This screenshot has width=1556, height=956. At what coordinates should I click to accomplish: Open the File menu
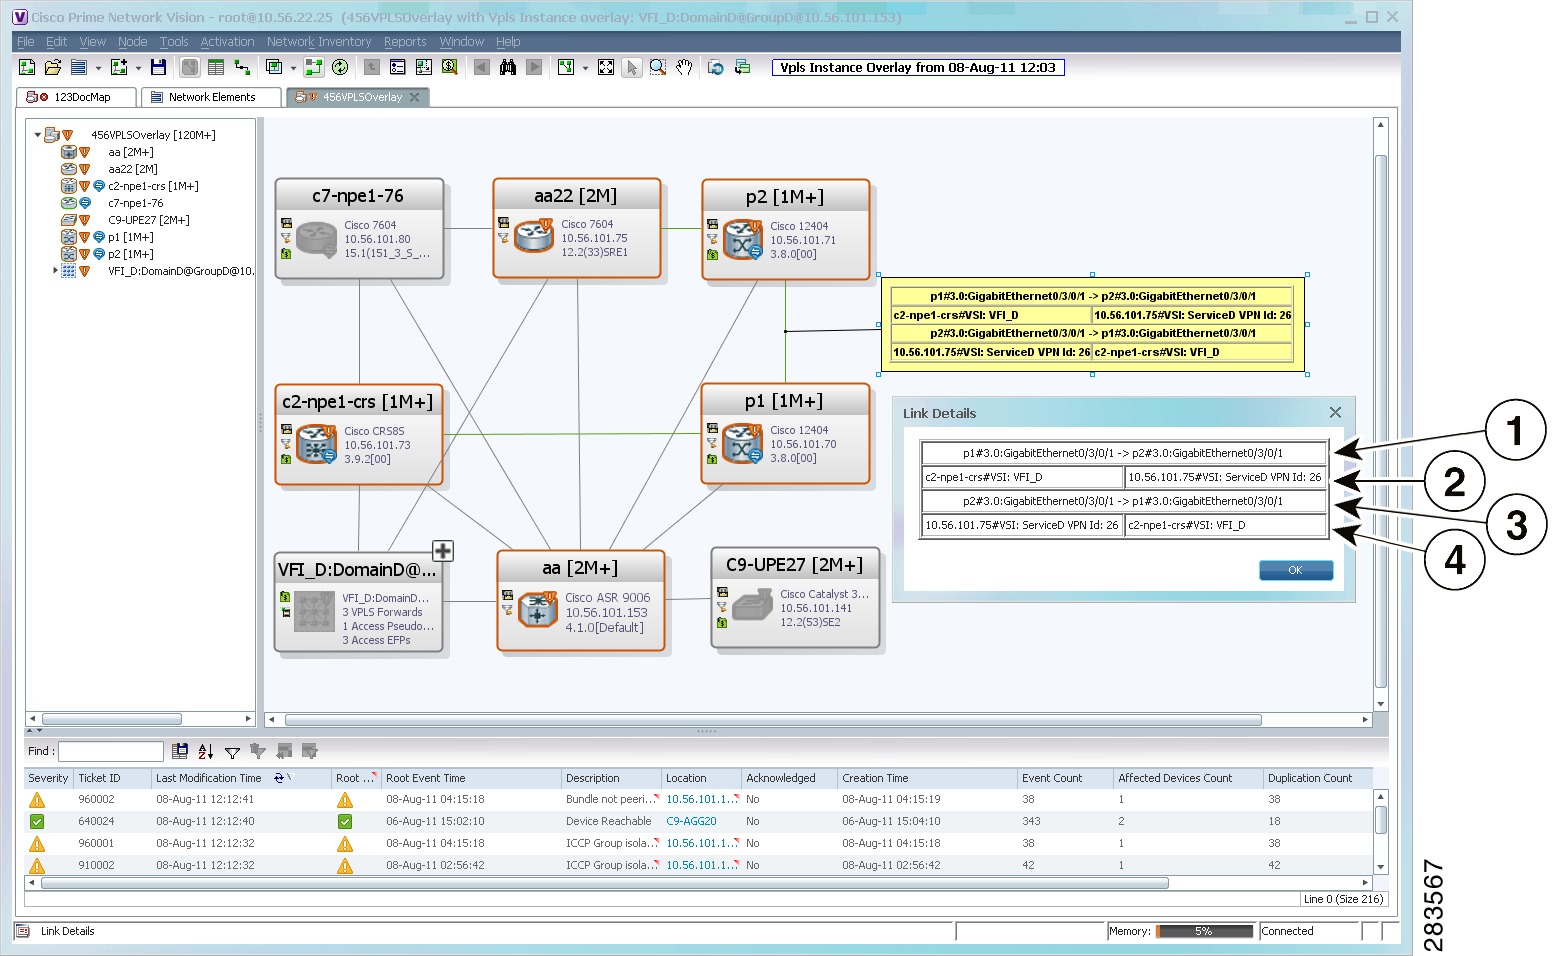tap(26, 42)
